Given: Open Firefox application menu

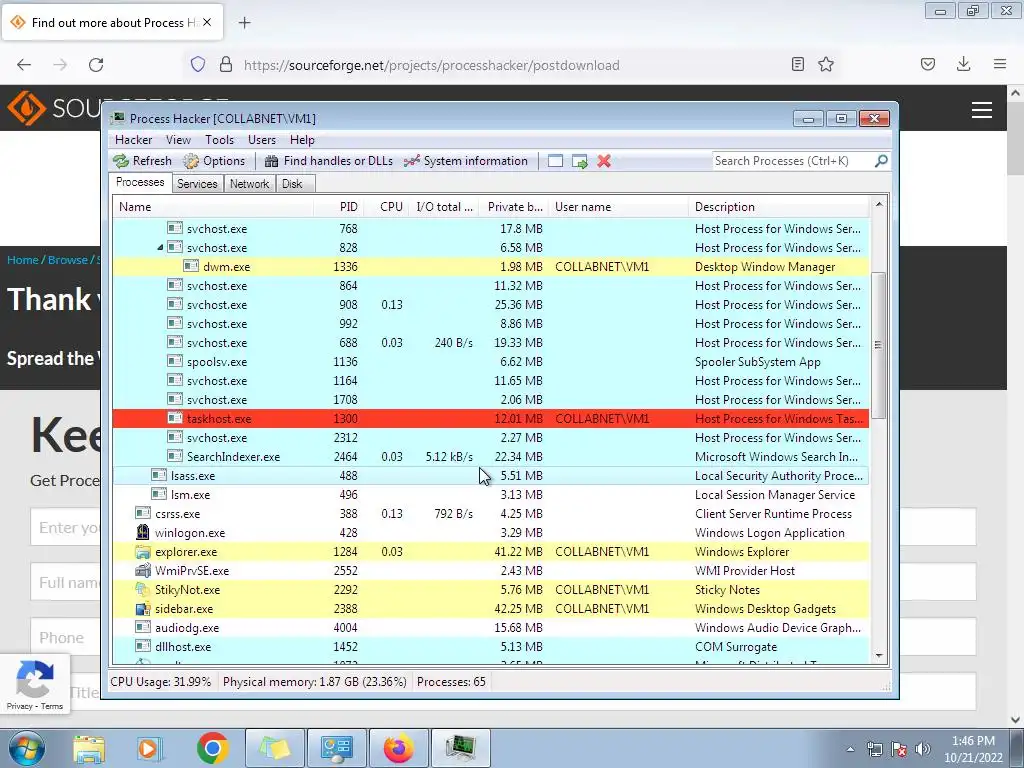Looking at the screenshot, I should click(x=1000, y=64).
